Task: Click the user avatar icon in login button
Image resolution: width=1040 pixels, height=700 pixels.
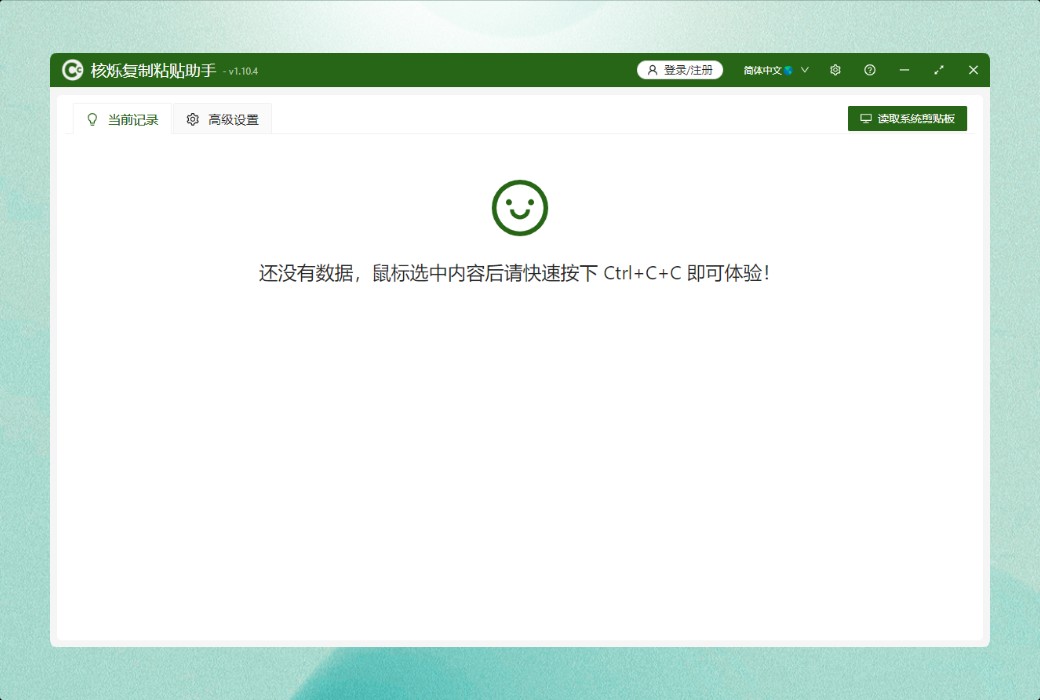Action: click(x=653, y=70)
